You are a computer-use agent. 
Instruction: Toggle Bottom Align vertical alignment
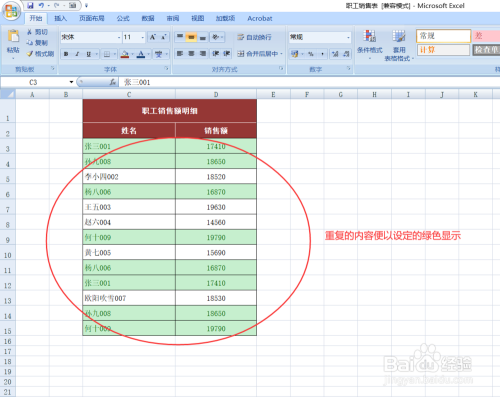(202, 37)
